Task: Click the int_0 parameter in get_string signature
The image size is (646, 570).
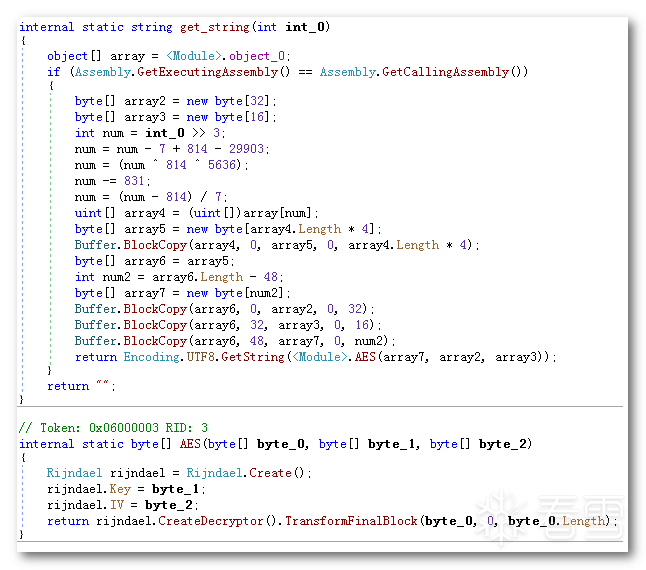Action: 305,27
